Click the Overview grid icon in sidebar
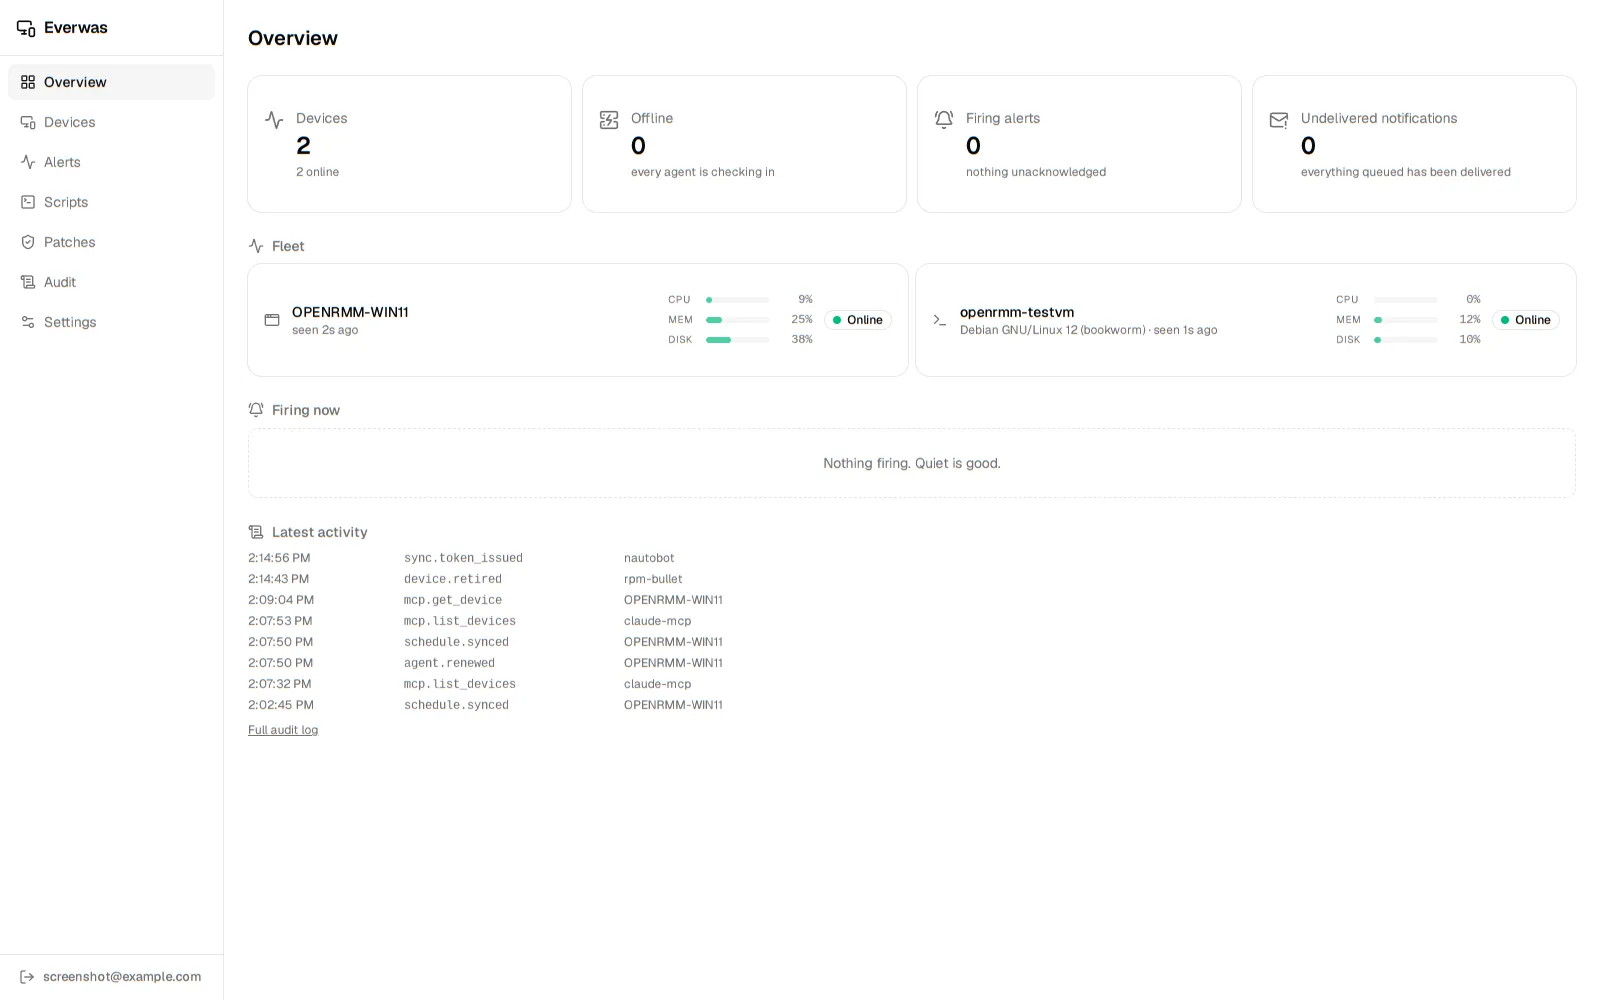The height and width of the screenshot is (1000, 1600). point(28,82)
